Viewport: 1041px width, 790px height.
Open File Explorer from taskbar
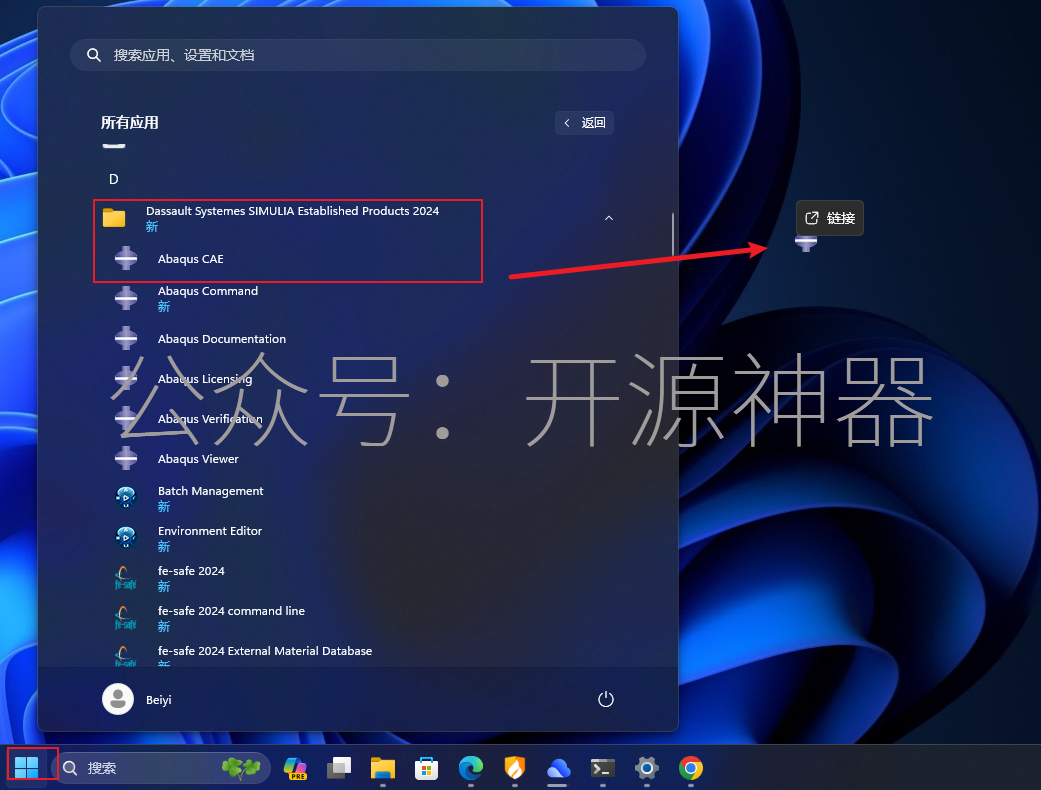point(382,768)
